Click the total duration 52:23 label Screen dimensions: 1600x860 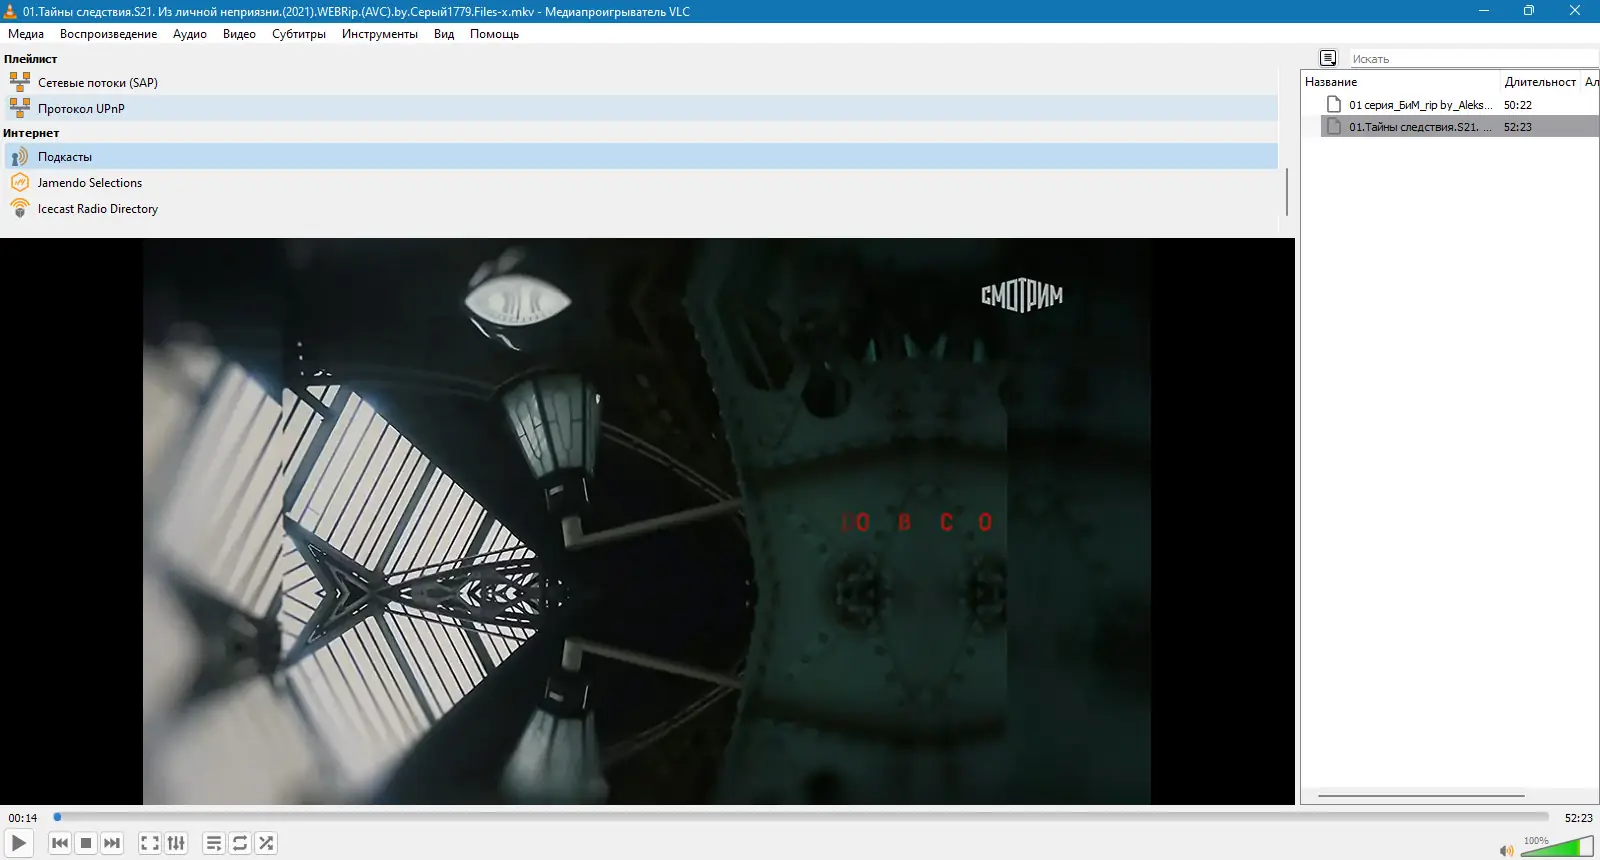(x=1579, y=818)
